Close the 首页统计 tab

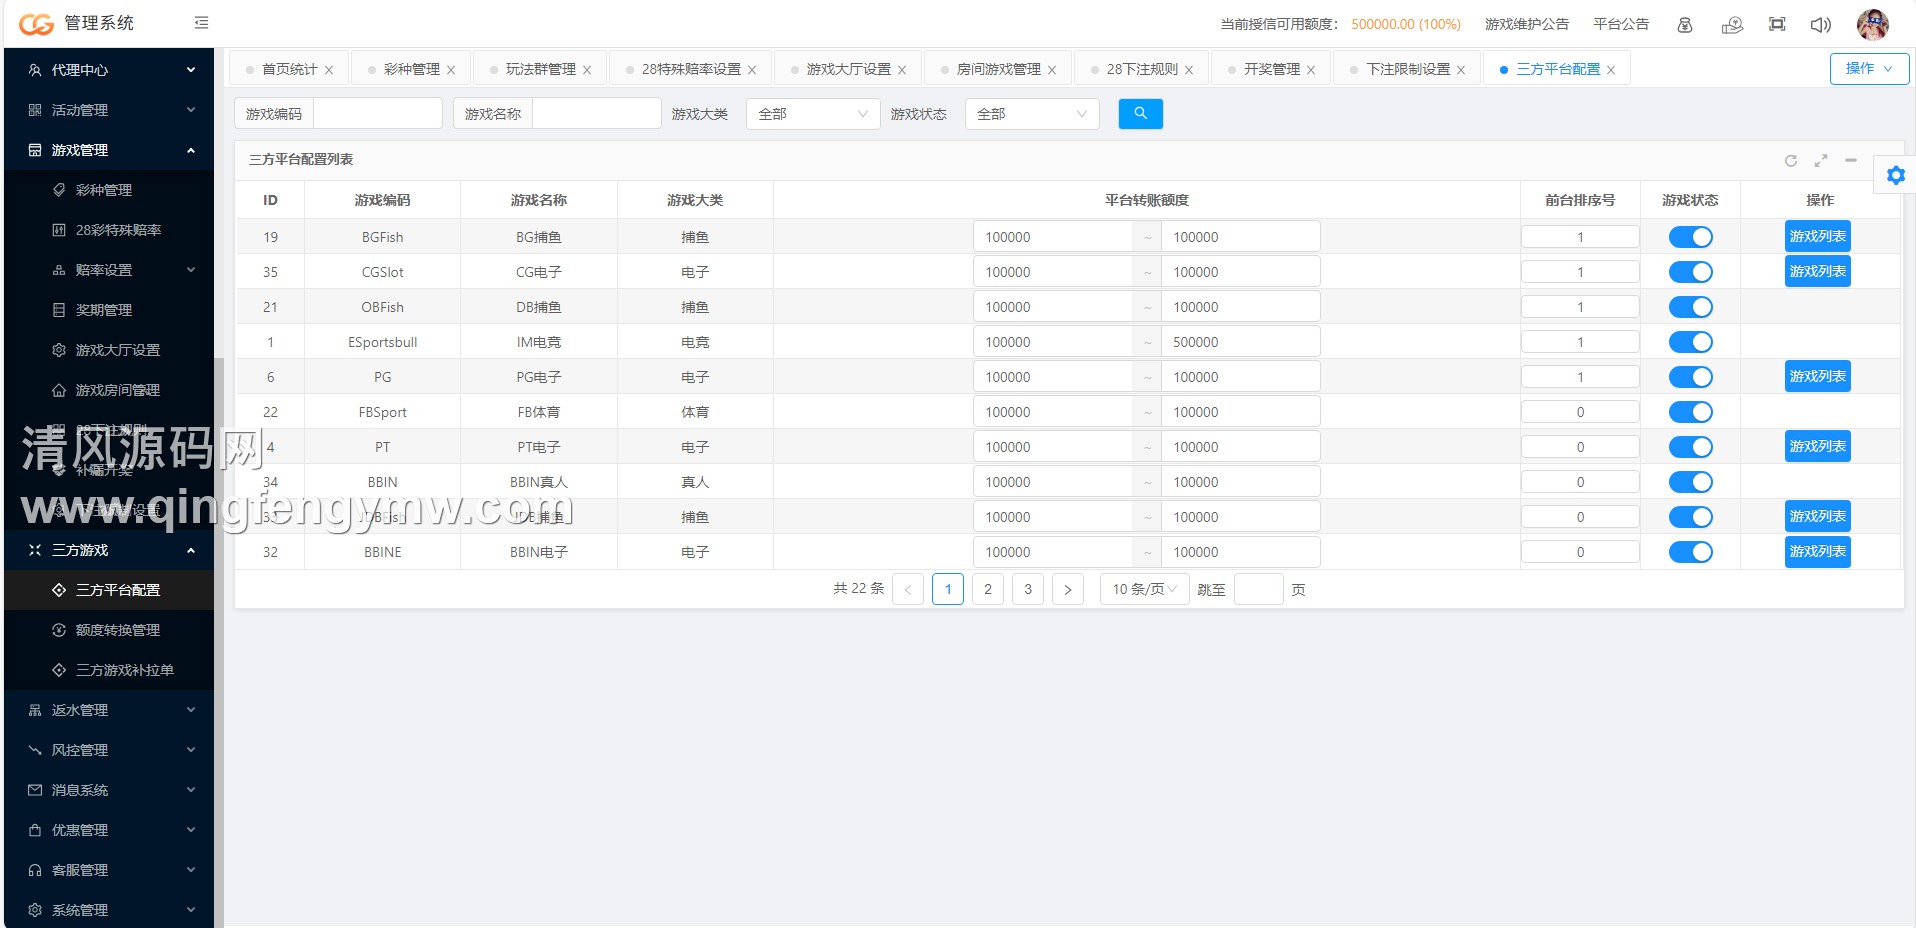tap(329, 70)
